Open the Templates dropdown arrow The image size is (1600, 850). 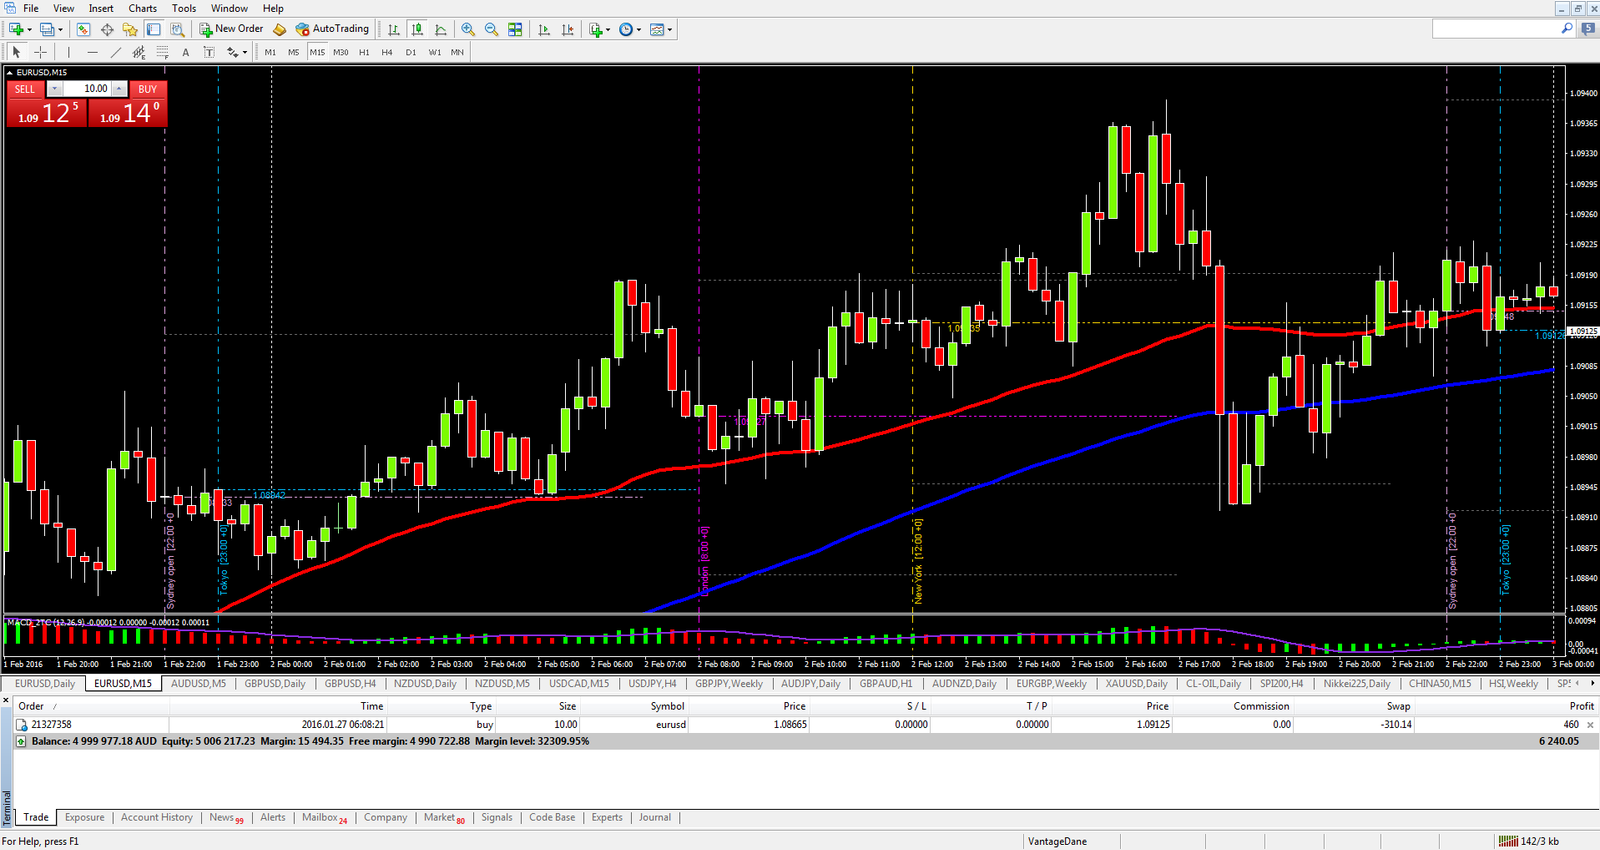pos(669,30)
